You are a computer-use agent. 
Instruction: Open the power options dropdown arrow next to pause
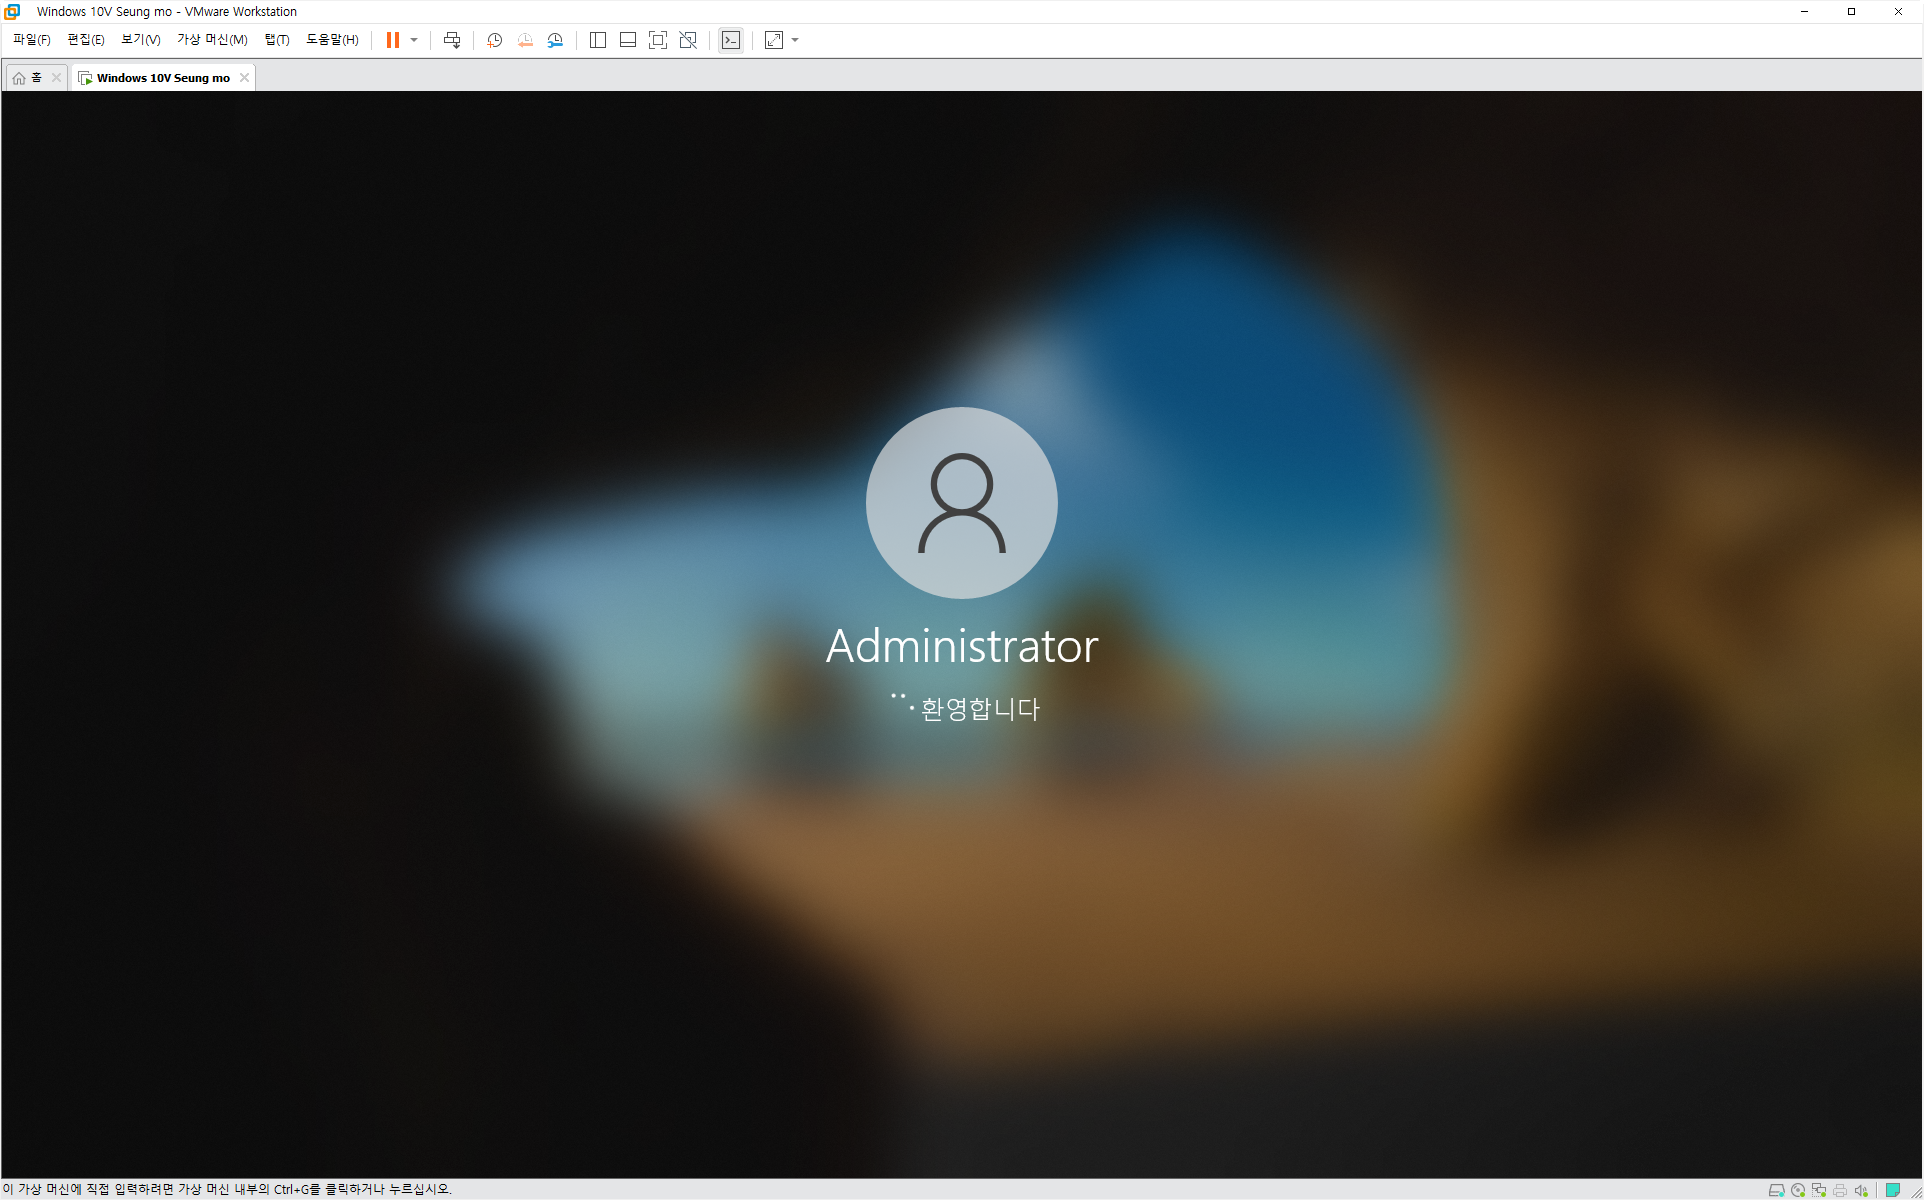(x=414, y=40)
